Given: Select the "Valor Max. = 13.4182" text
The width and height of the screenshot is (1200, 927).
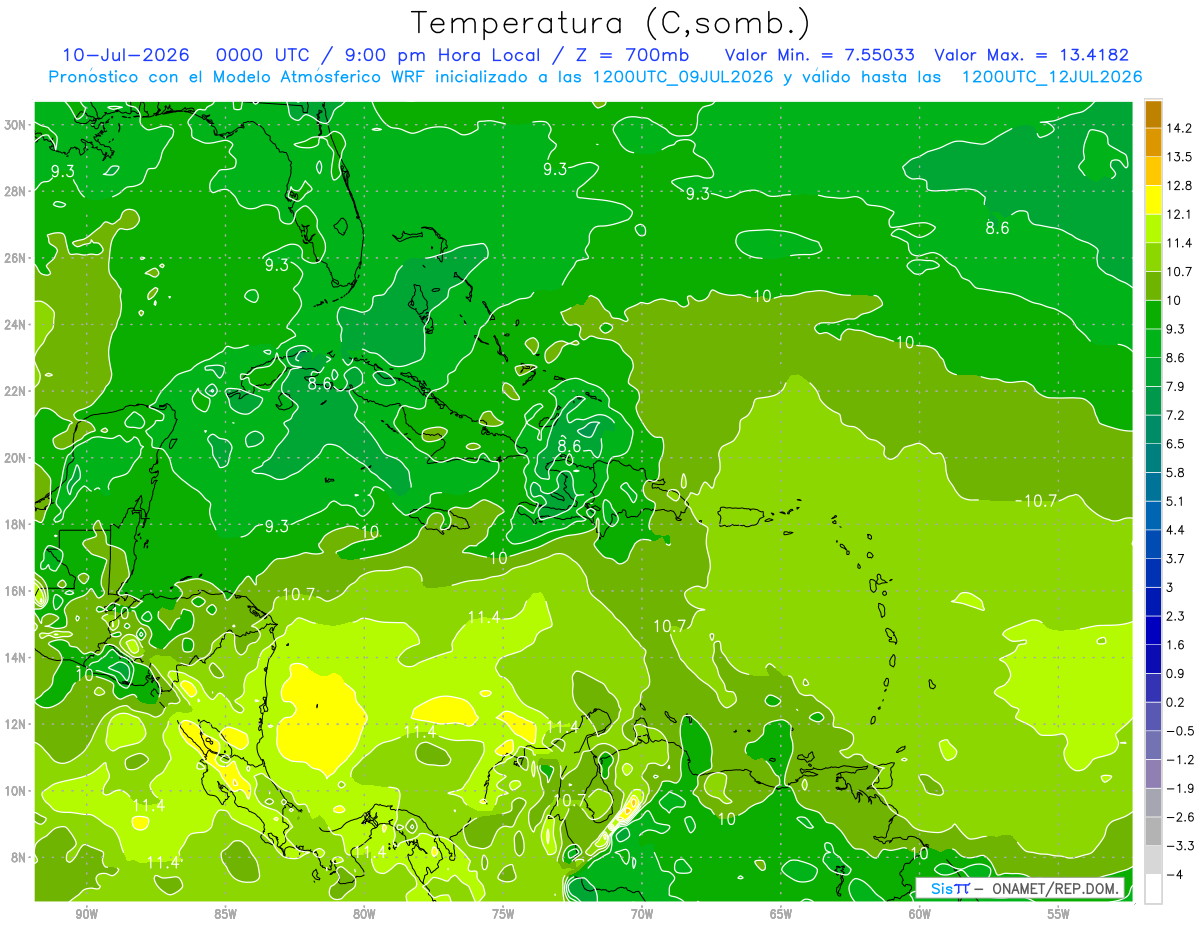Looking at the screenshot, I should click(x=1031, y=55).
